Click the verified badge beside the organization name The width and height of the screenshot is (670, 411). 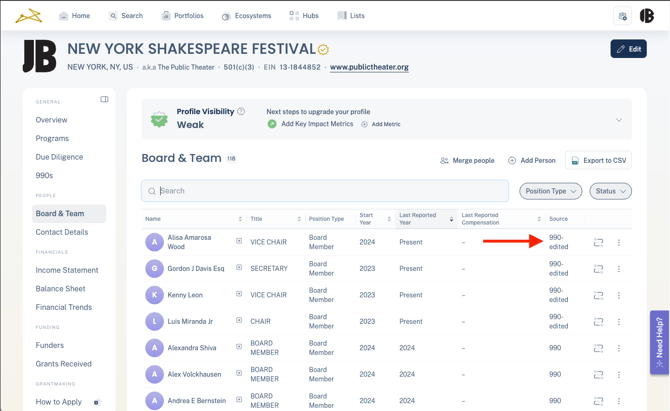coord(323,50)
